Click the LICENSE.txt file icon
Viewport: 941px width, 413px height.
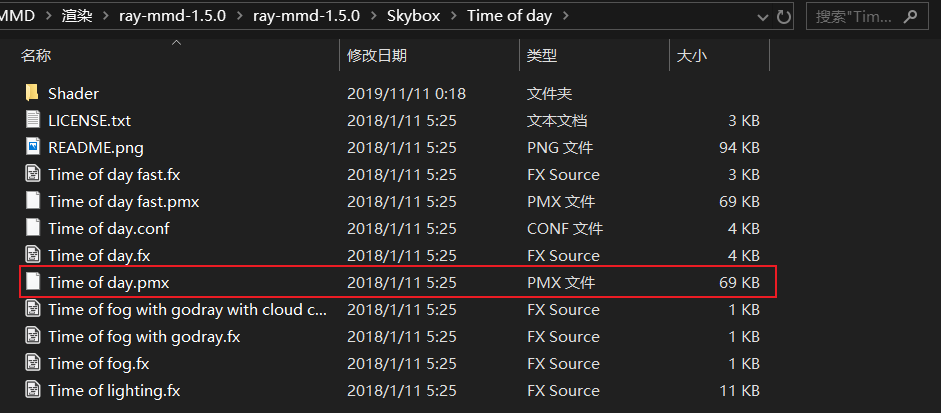(32, 120)
